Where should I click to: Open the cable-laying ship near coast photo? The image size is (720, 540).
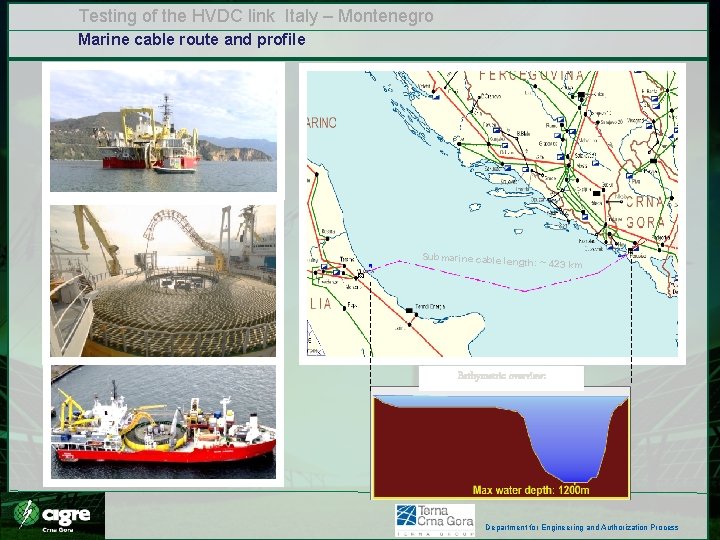163,131
